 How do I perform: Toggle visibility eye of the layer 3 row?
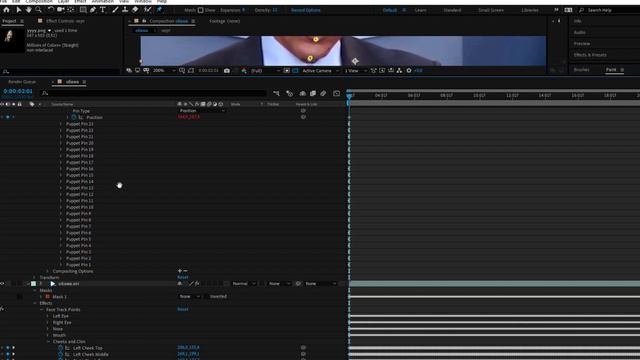click(2, 283)
